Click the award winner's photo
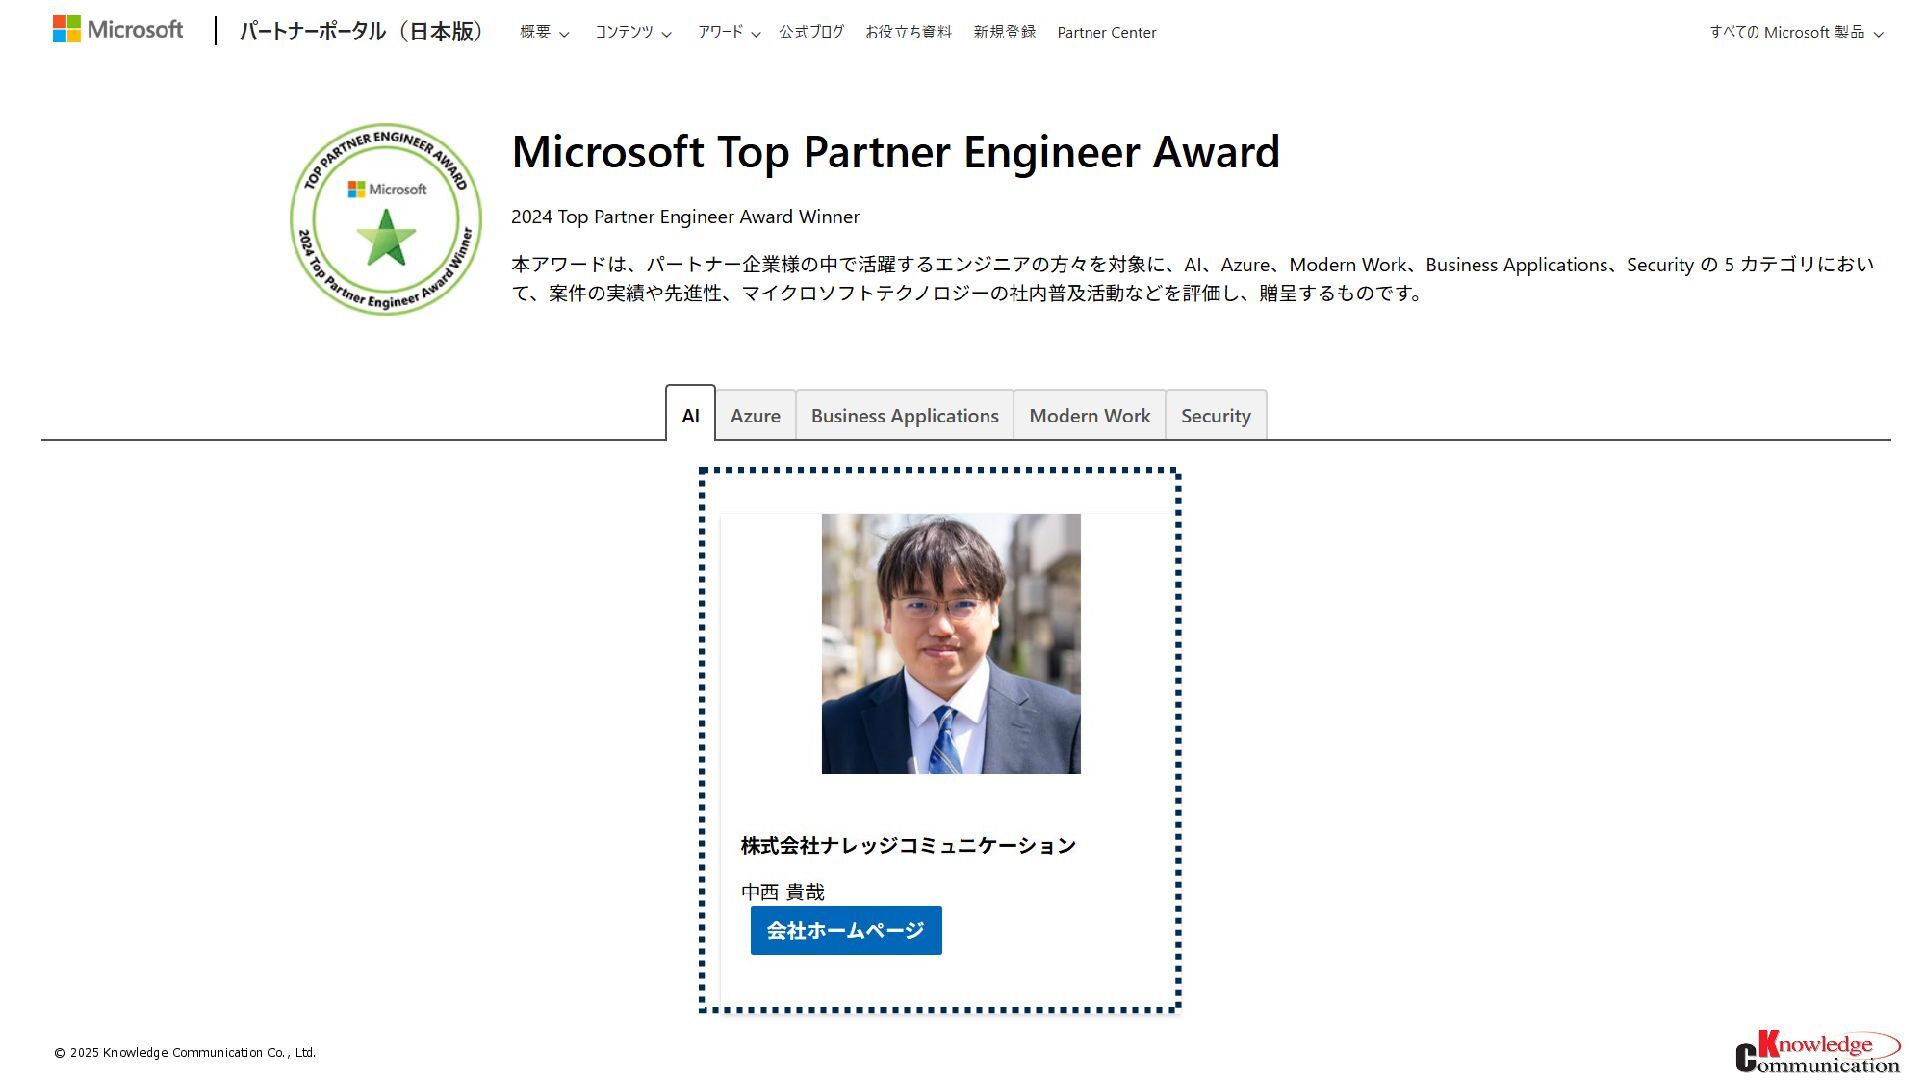The width and height of the screenshot is (1920, 1080). (951, 644)
